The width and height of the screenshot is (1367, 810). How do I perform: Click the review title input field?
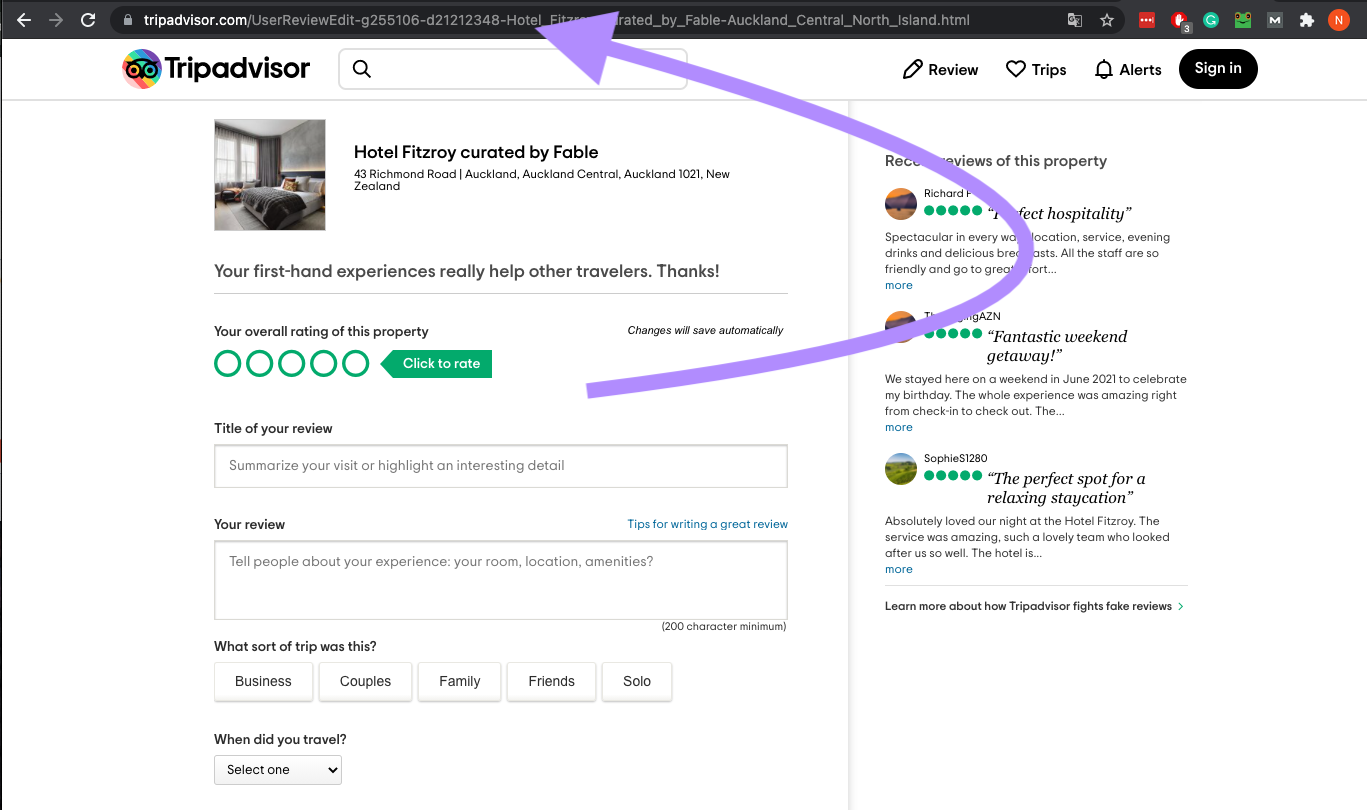click(500, 466)
